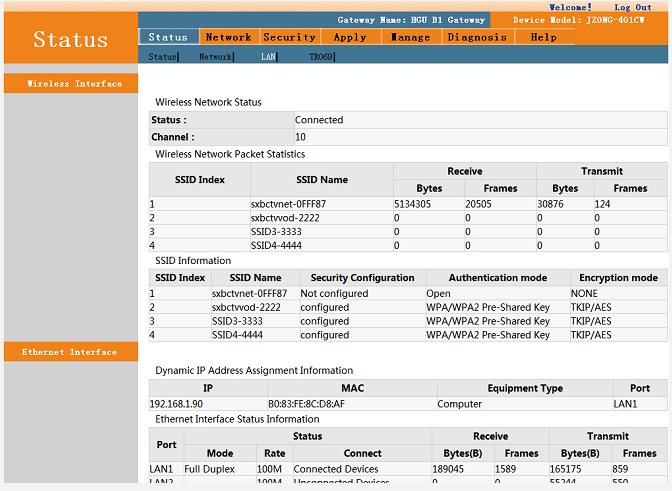
Task: Open the Diagnosis main tab
Action: pos(477,37)
